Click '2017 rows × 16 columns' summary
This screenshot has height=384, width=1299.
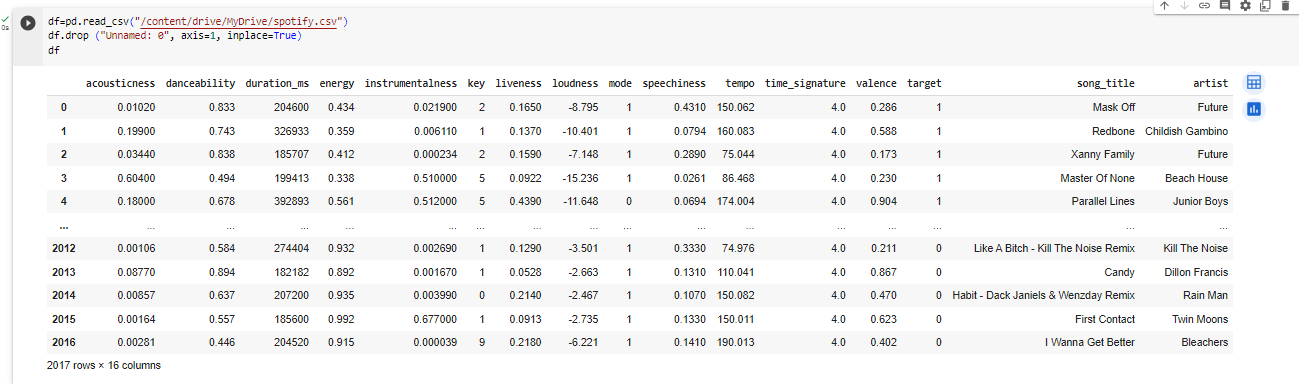[104, 366]
